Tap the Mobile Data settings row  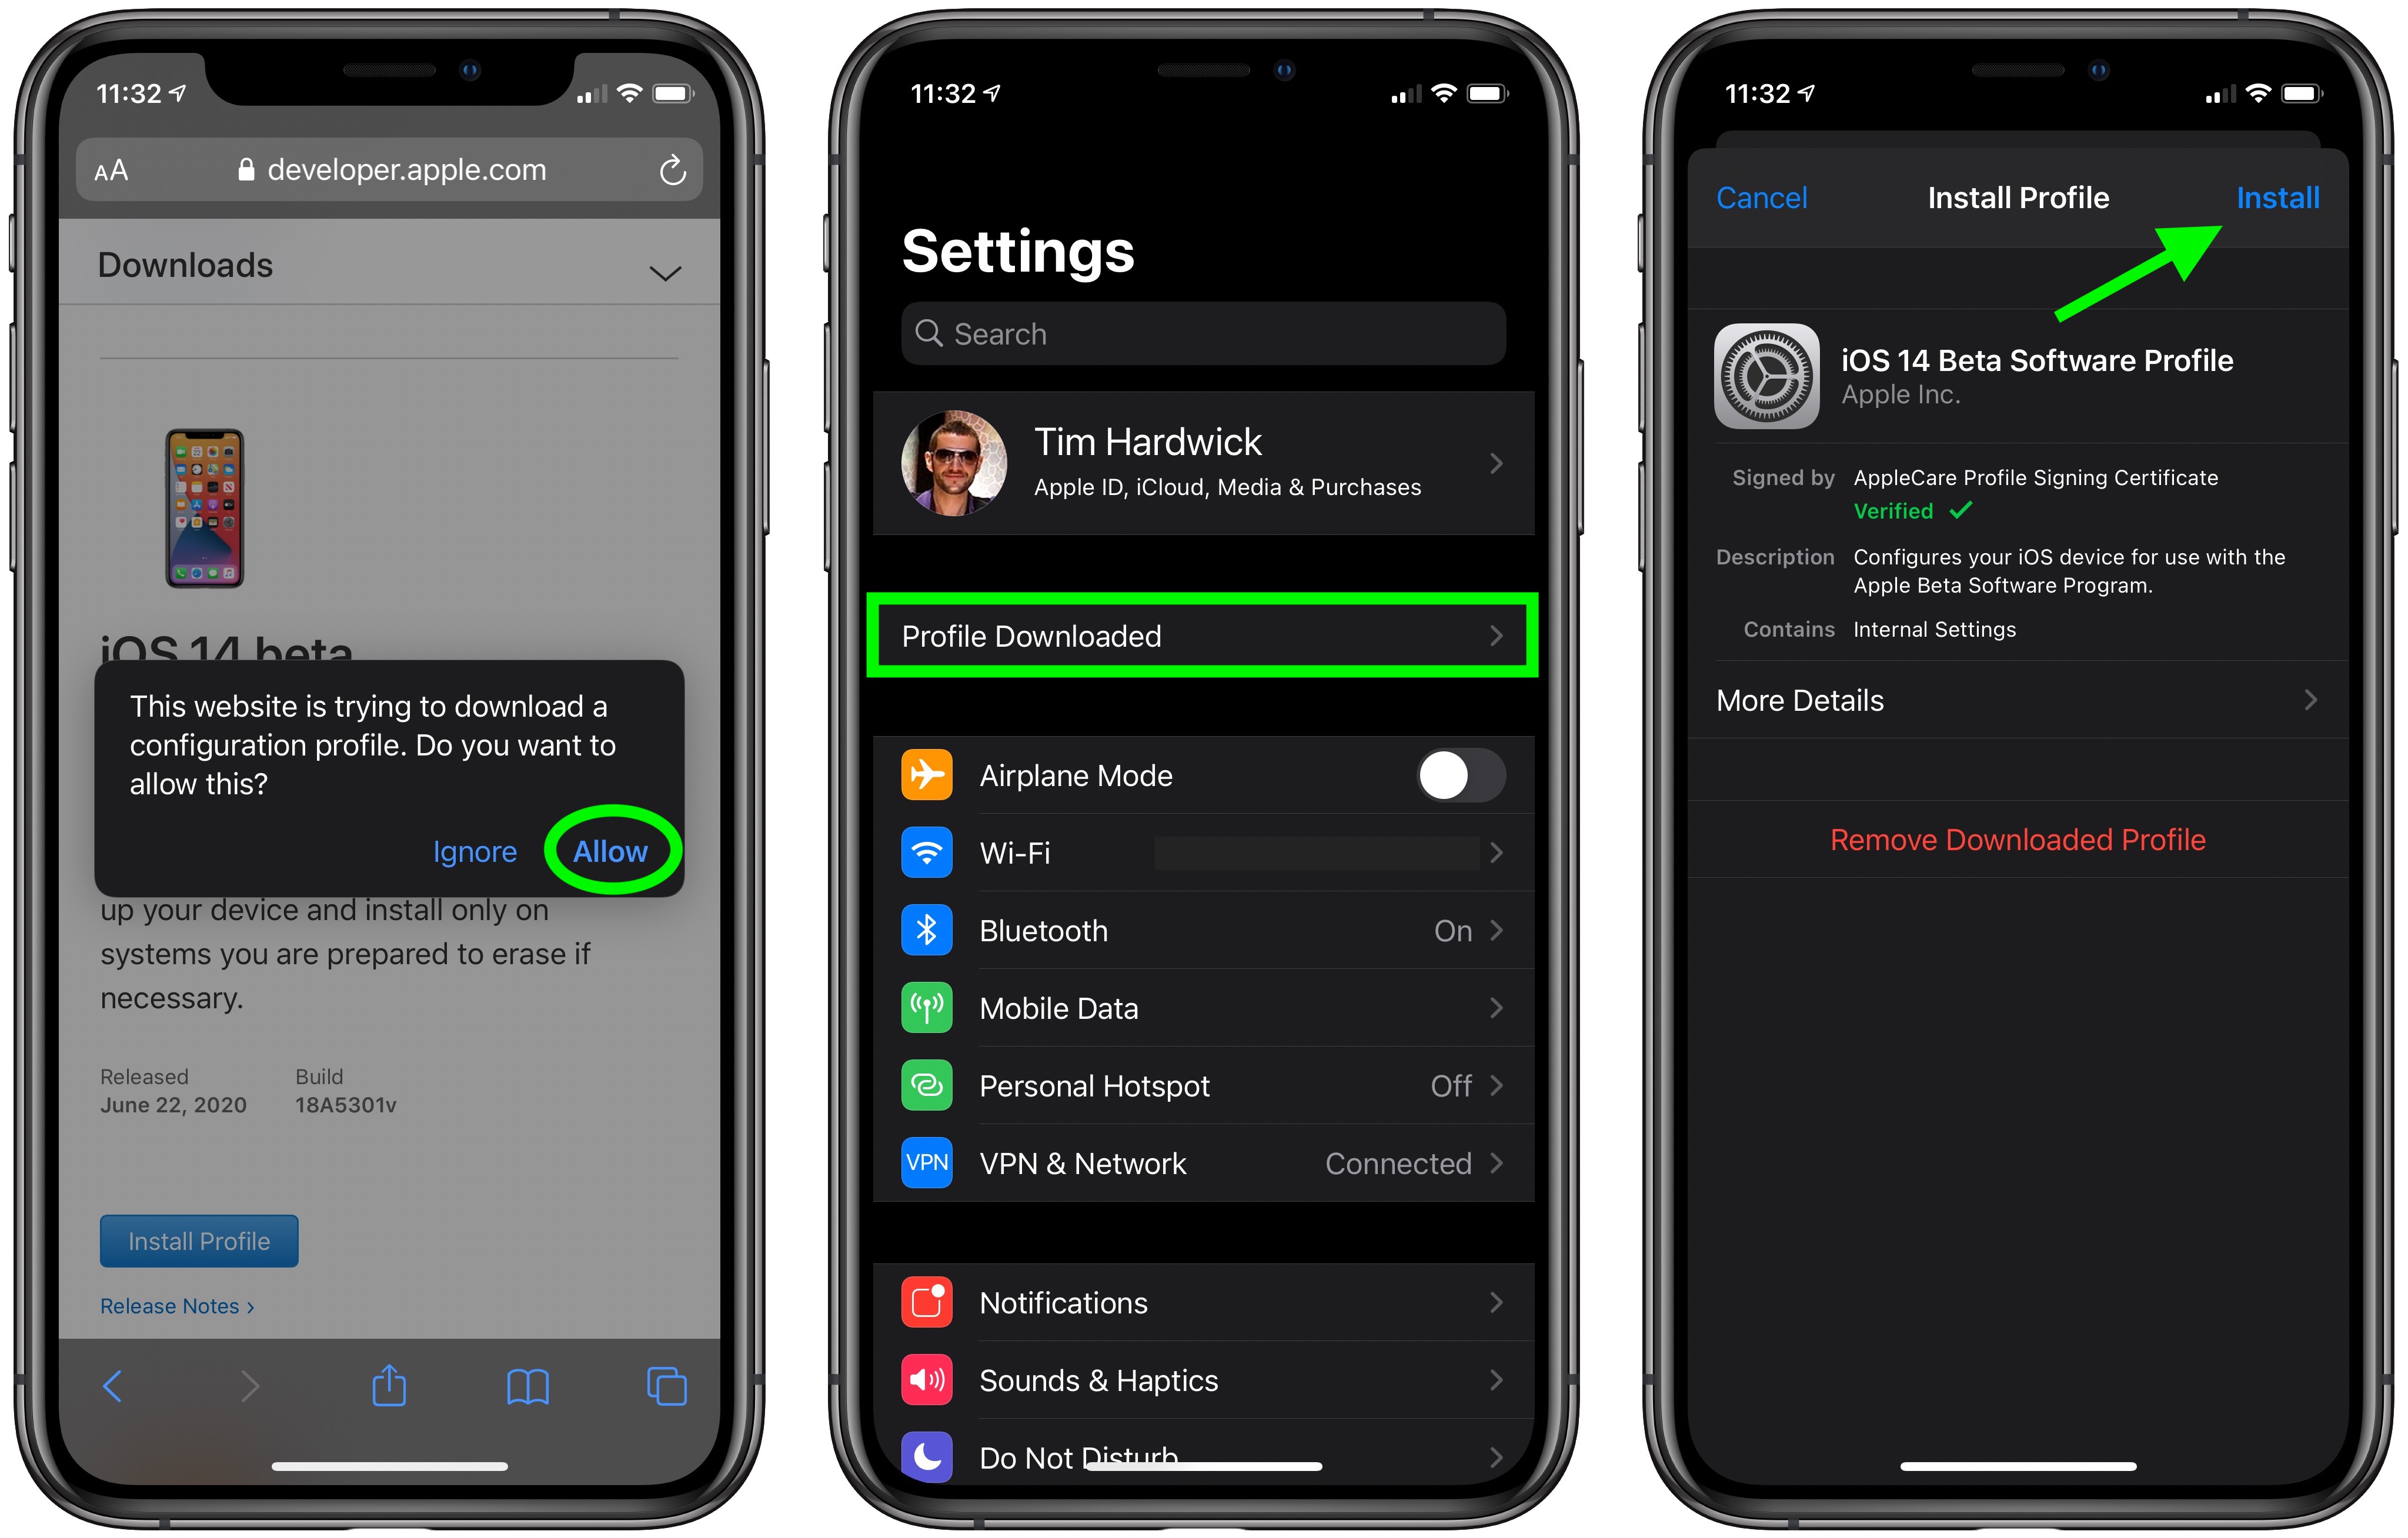(x=1205, y=1008)
